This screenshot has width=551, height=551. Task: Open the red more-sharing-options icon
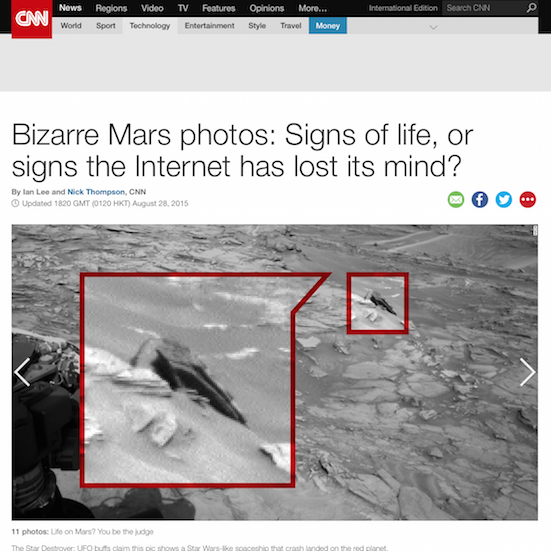tap(527, 200)
